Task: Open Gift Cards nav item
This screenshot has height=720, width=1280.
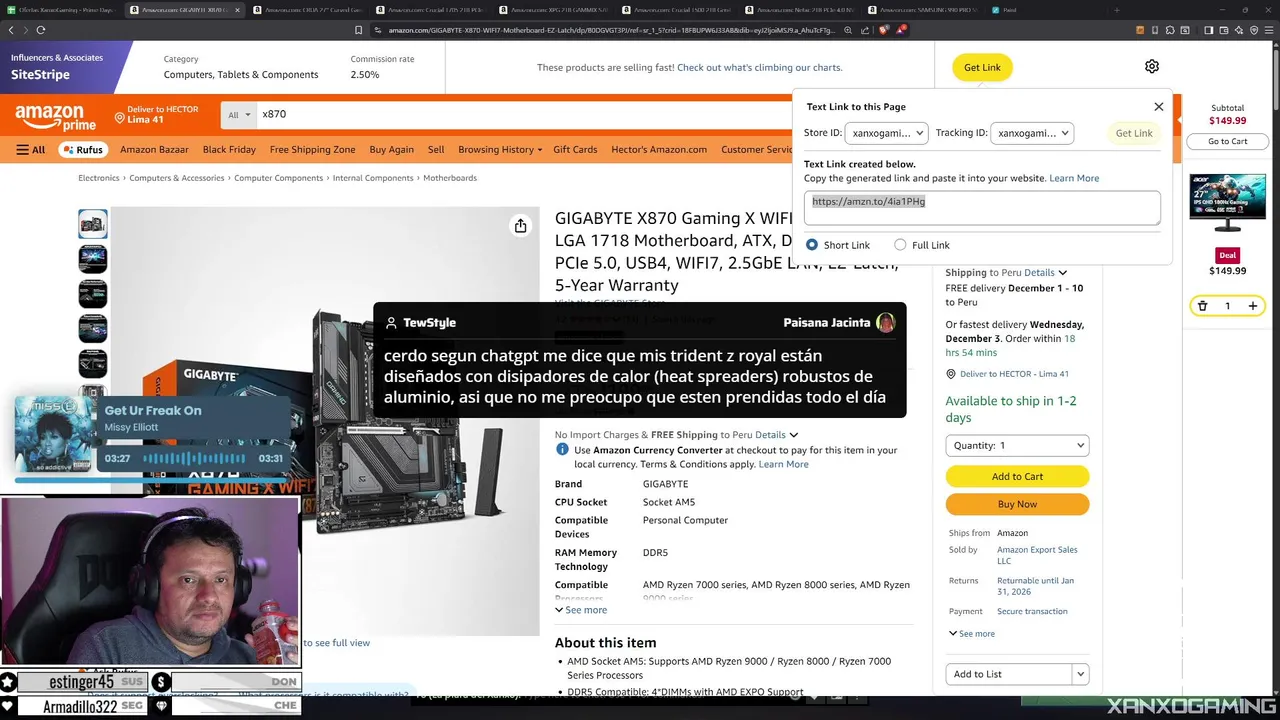Action: [x=575, y=150]
